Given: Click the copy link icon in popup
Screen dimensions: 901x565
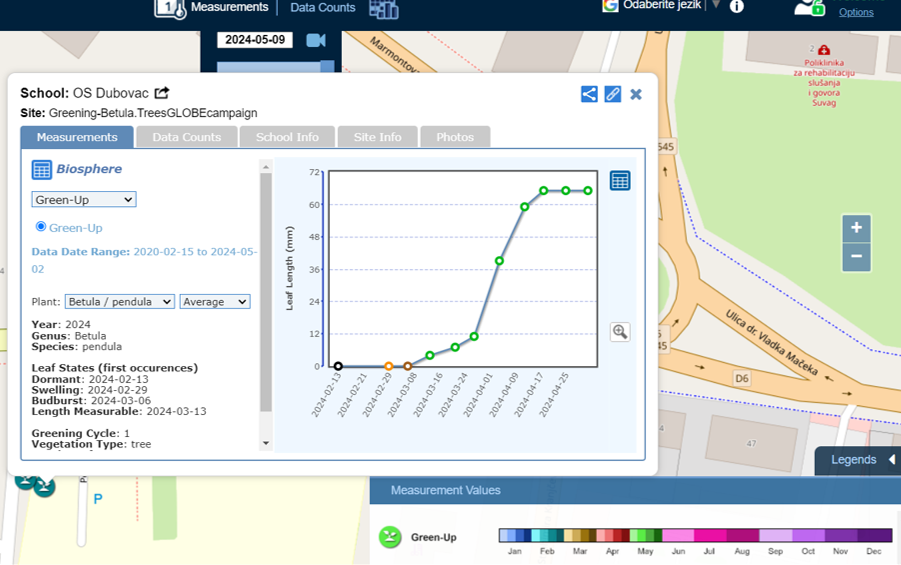Looking at the screenshot, I should pyautogui.click(x=613, y=94).
